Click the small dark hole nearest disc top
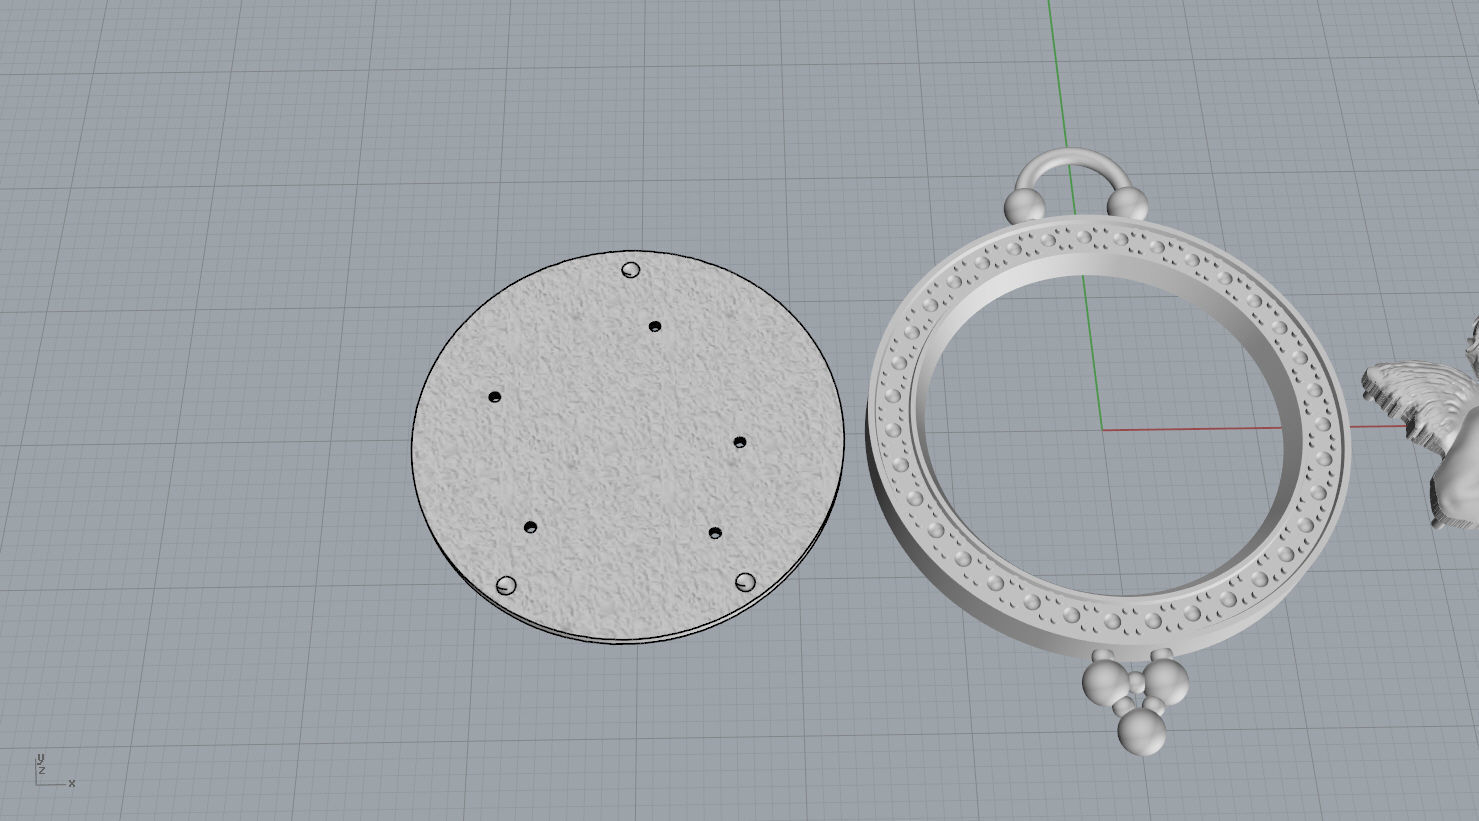This screenshot has width=1479, height=821. 655,326
